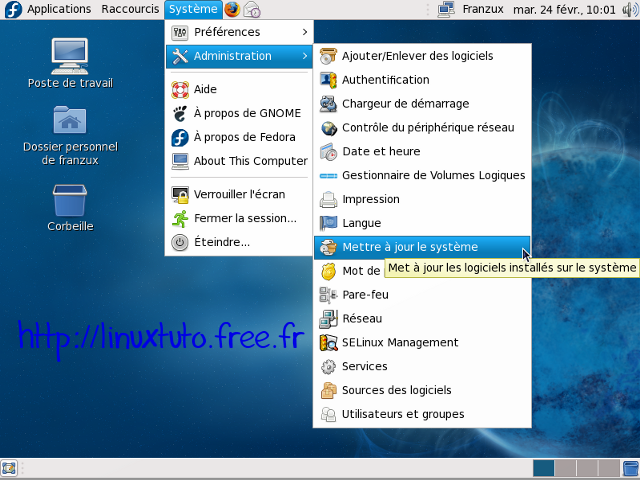Viewport: 640px width, 480px height.
Task: Click the Langue label
Action: pyautogui.click(x=362, y=223)
